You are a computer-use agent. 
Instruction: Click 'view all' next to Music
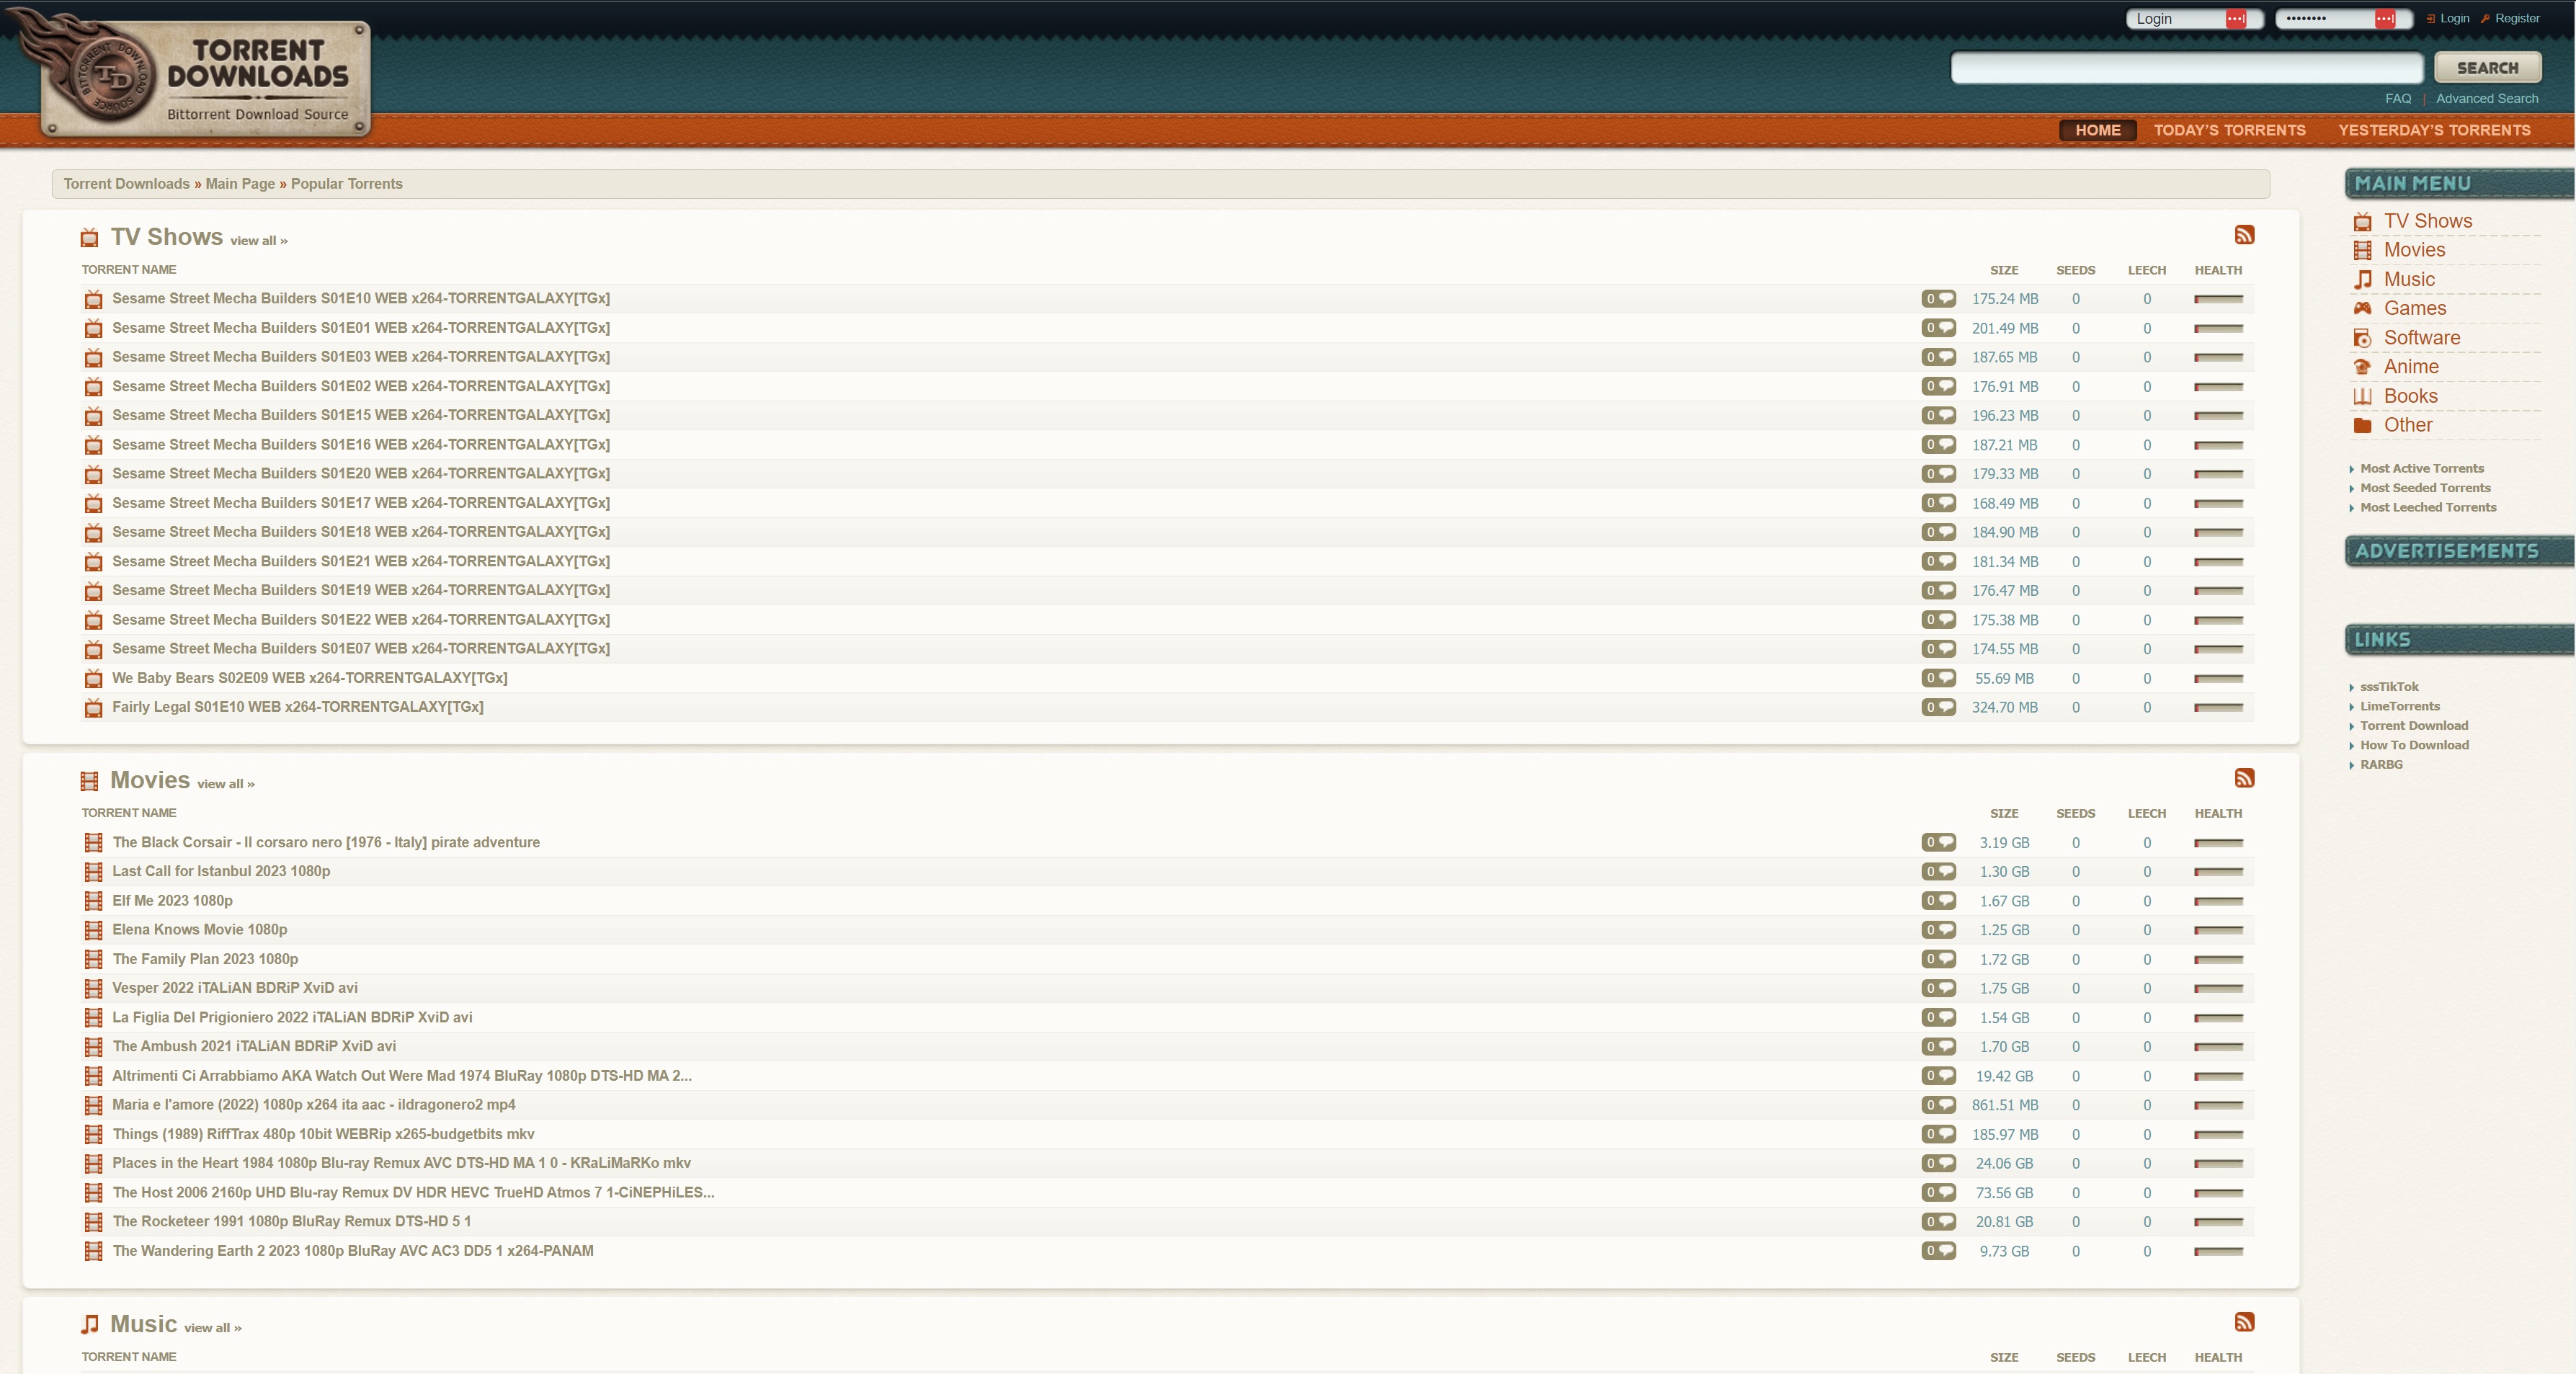pos(212,1328)
